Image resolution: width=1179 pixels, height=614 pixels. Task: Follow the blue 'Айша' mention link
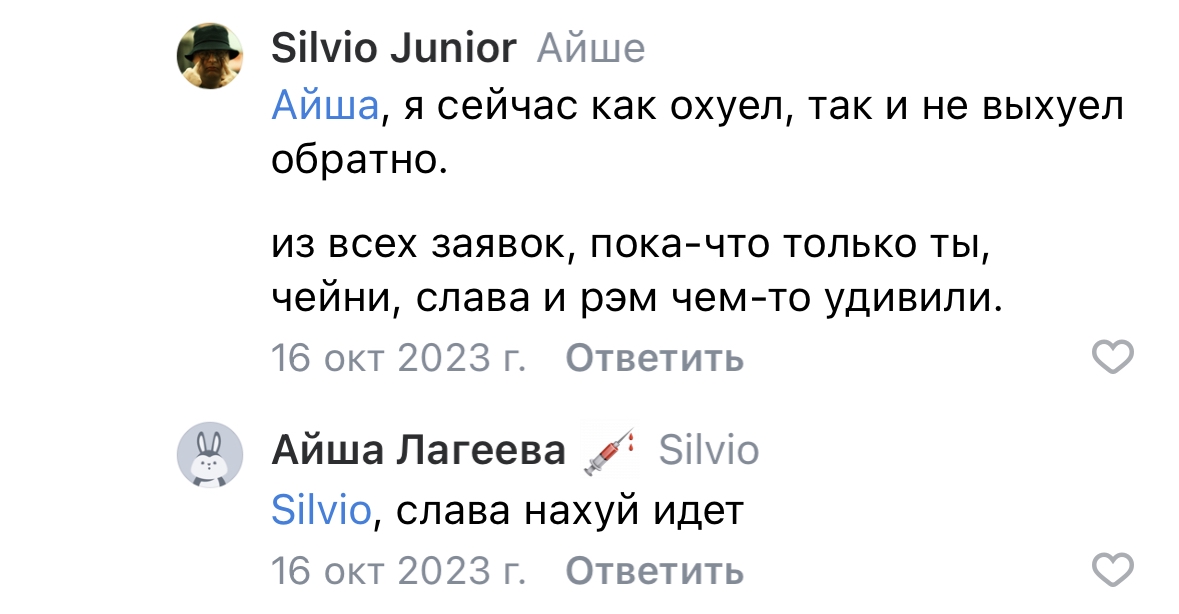[x=325, y=105]
